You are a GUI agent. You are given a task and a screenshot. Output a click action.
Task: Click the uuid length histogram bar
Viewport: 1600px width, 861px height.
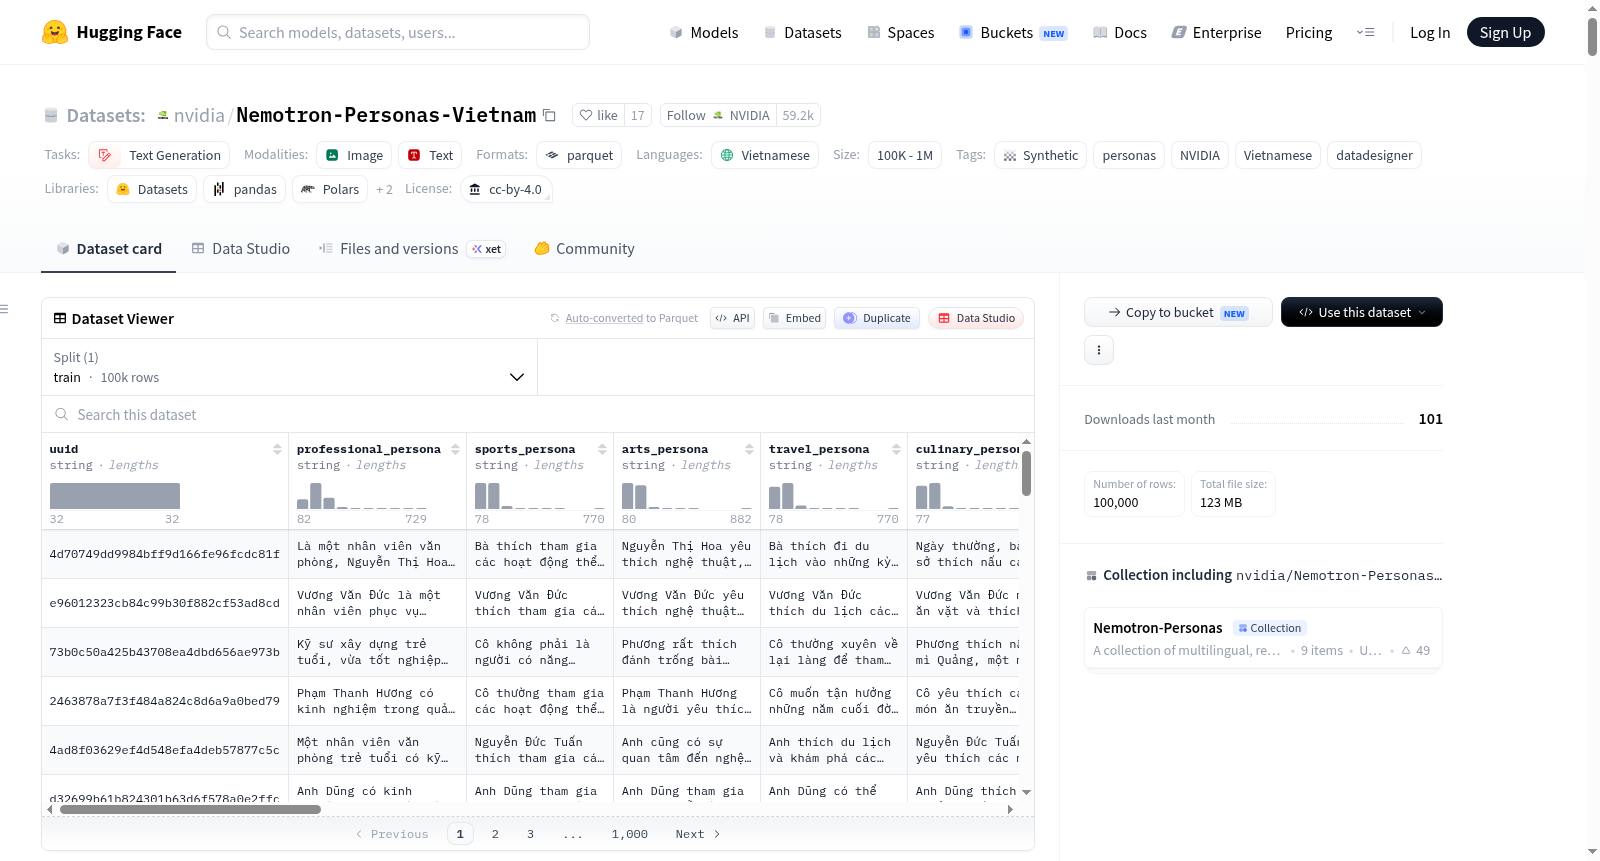click(x=115, y=496)
